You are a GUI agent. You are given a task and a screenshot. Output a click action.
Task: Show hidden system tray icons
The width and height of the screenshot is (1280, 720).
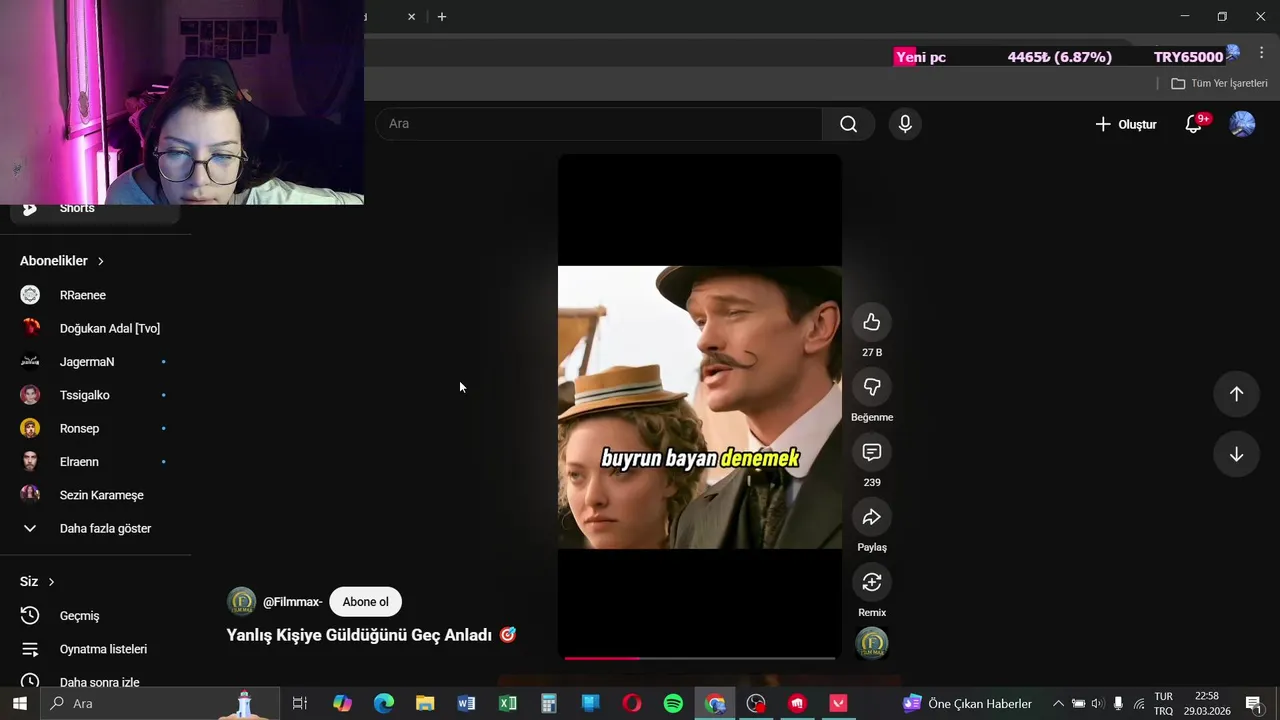tap(1058, 704)
